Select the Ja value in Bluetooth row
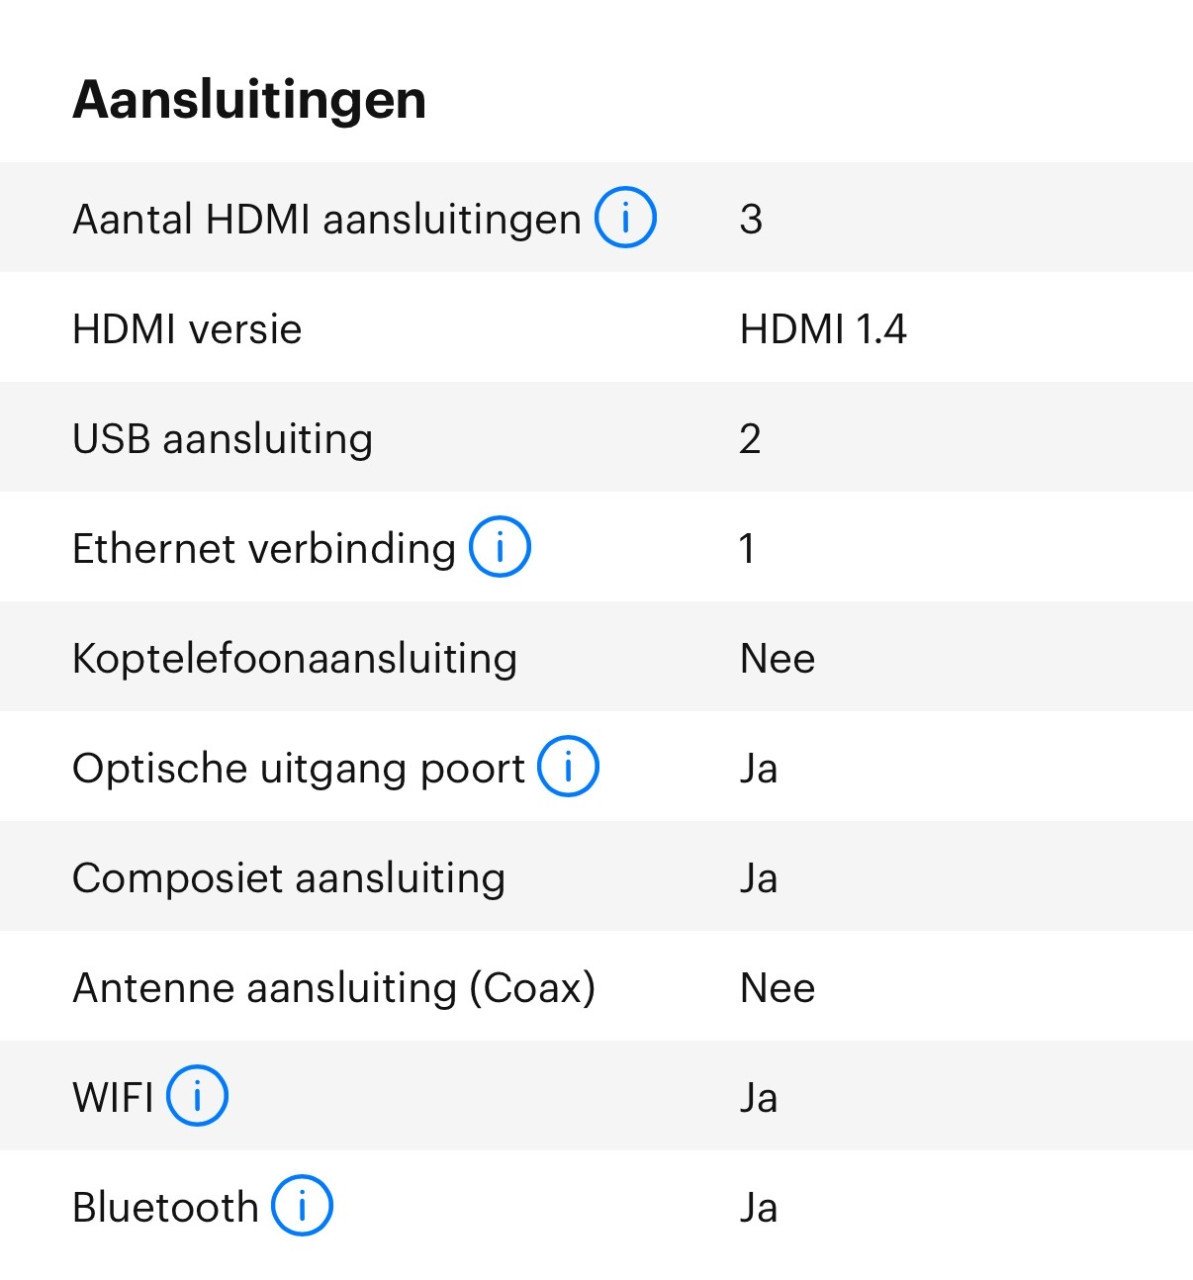The image size is (1193, 1280). click(758, 1209)
